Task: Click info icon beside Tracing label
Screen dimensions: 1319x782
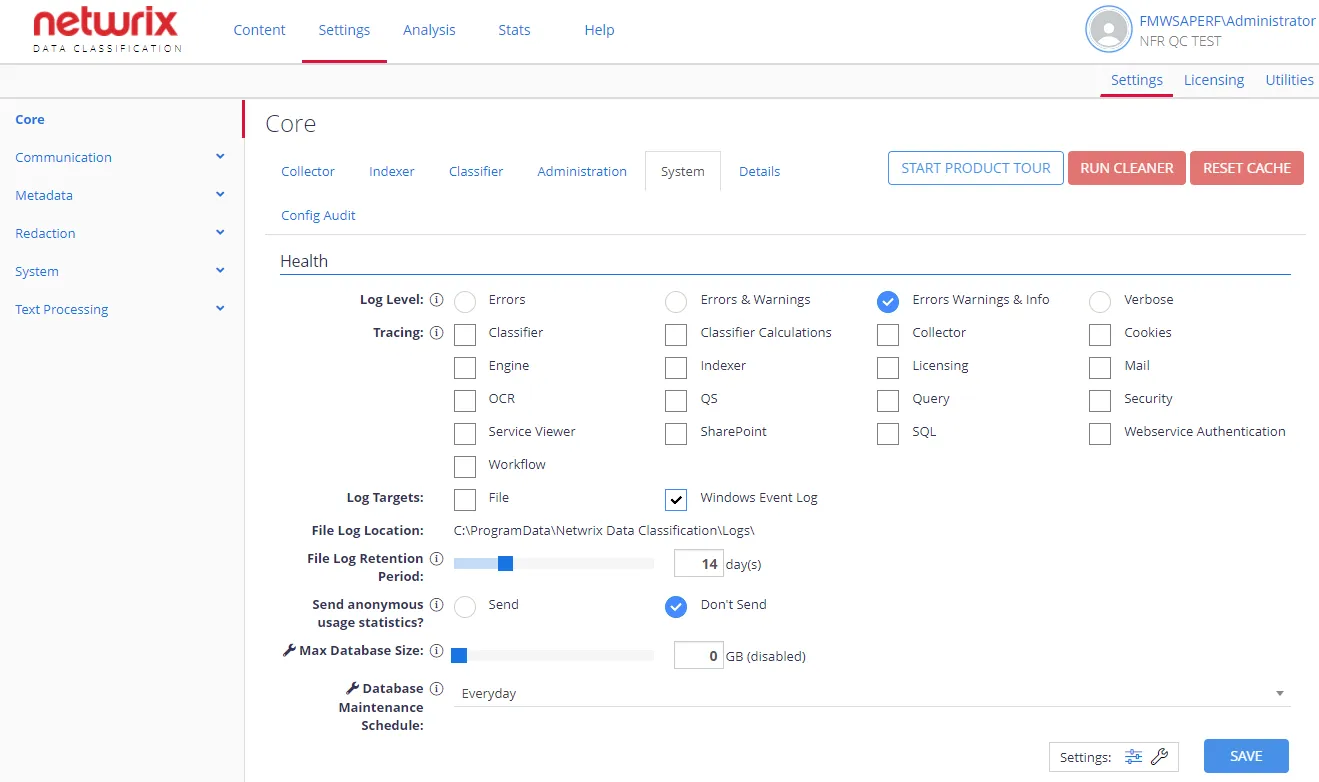Action: point(436,333)
